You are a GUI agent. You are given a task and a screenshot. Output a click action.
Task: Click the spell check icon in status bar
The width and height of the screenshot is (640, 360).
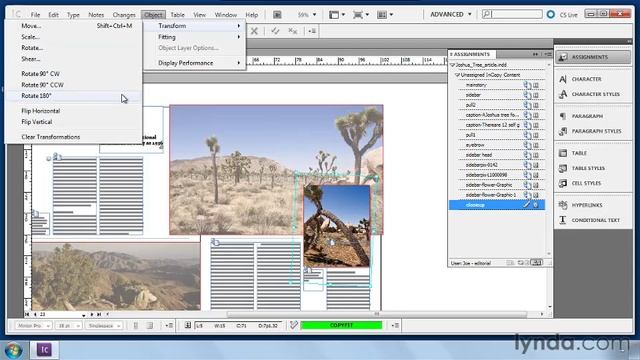[293, 325]
